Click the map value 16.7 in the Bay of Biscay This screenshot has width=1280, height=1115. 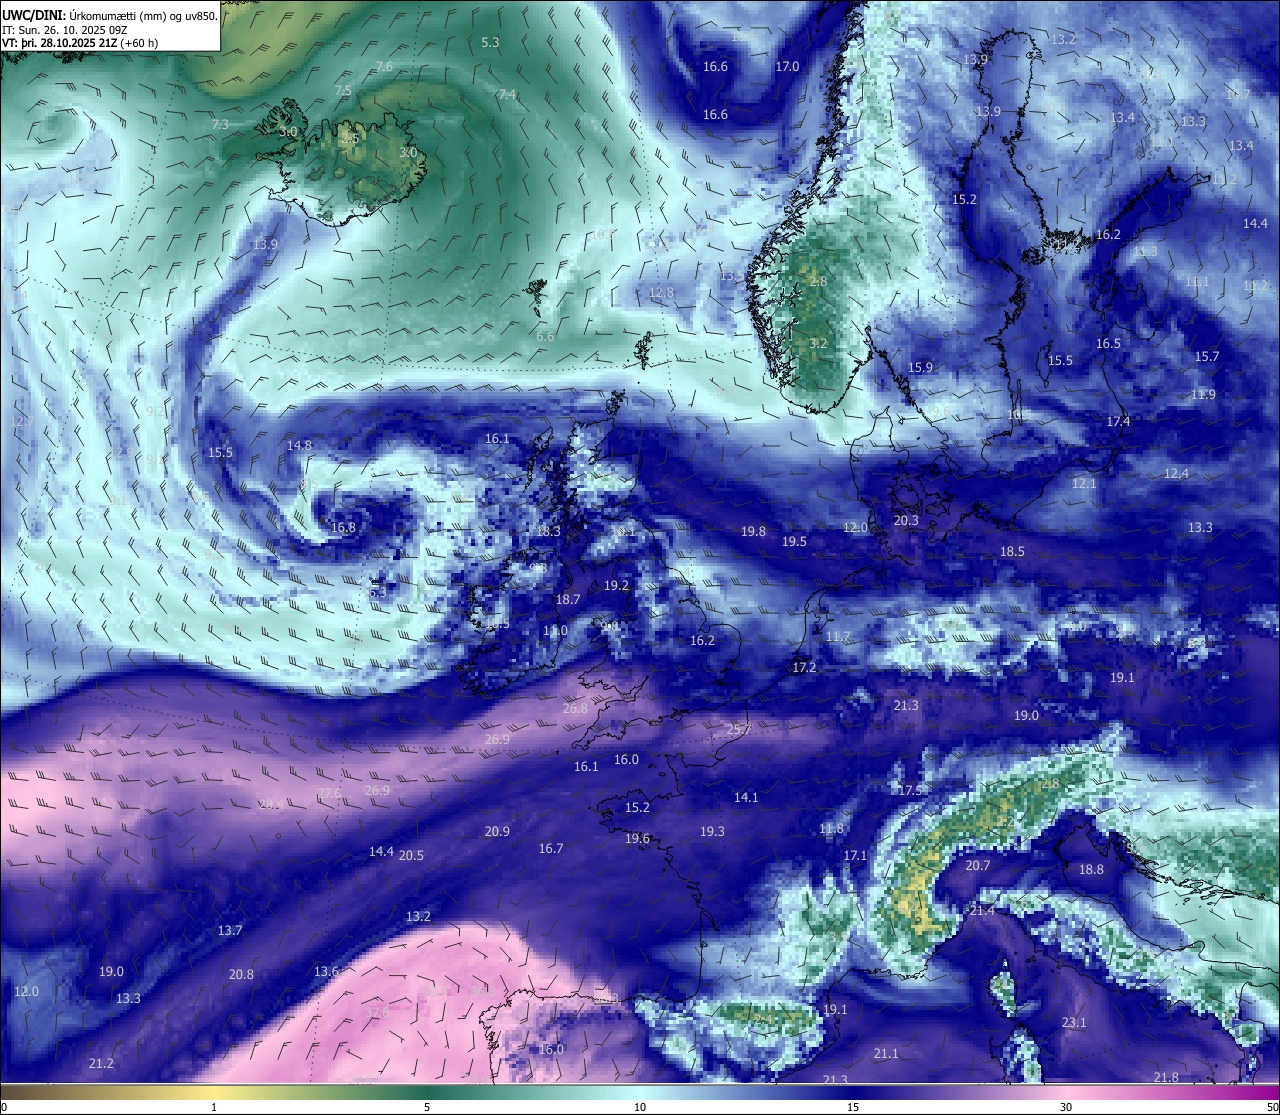tap(551, 848)
